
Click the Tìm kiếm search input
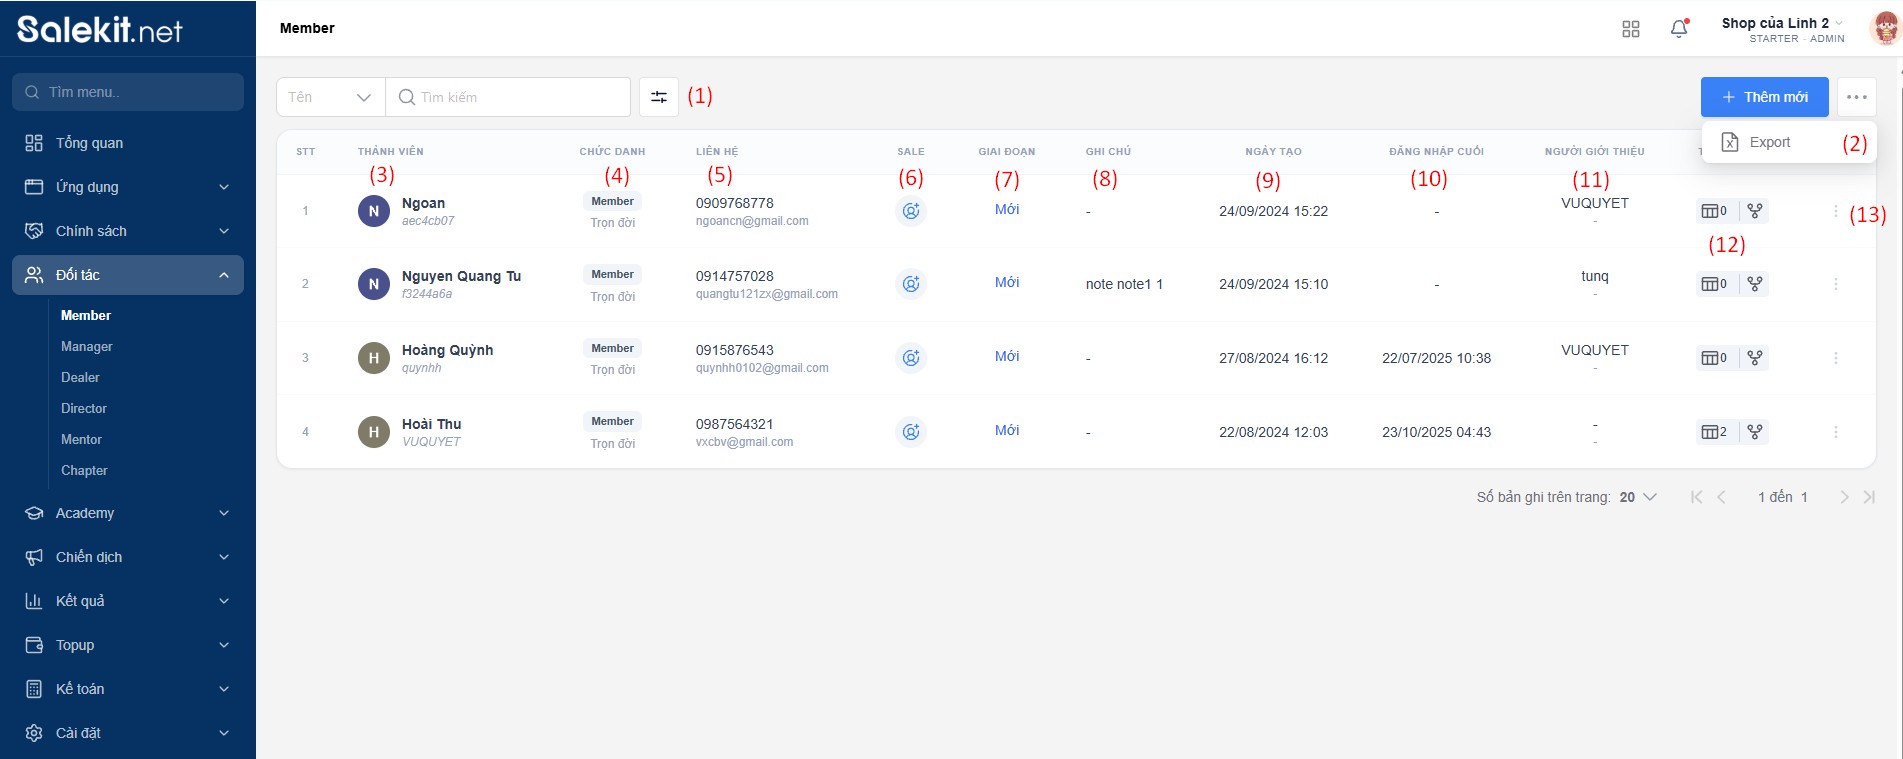(510, 97)
